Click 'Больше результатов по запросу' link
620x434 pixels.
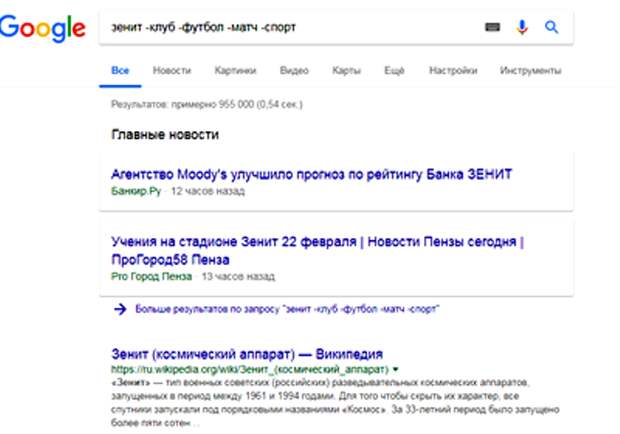pyautogui.click(x=287, y=309)
